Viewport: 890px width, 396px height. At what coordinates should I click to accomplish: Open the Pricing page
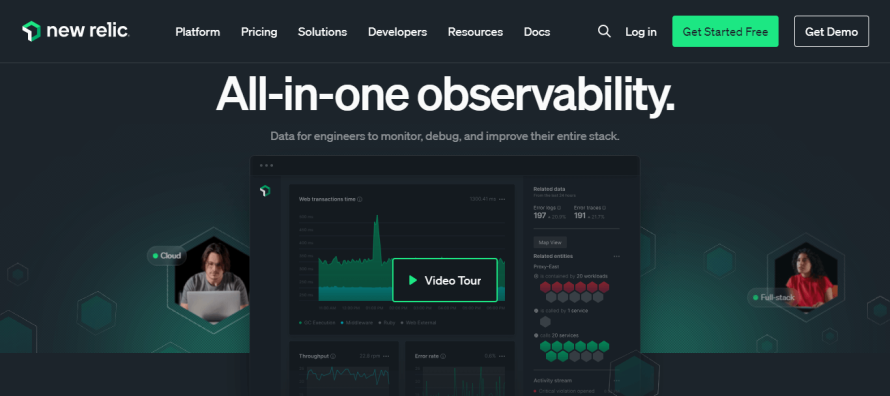pyautogui.click(x=259, y=32)
